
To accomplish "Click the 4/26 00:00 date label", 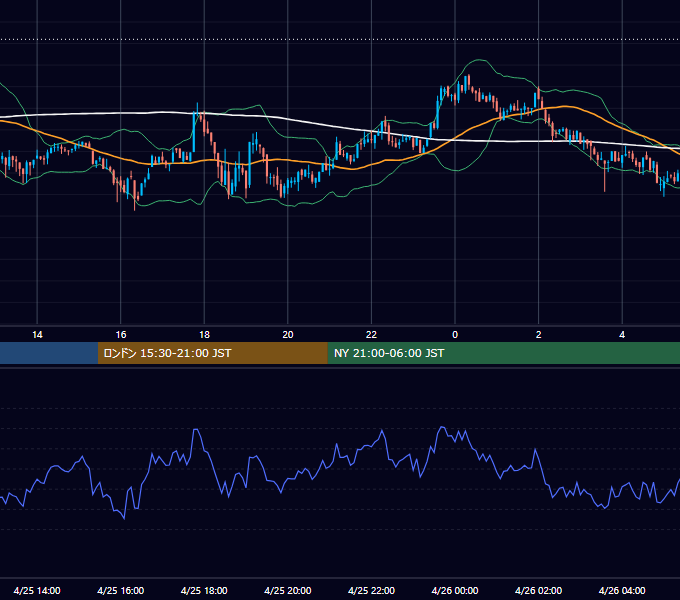I will coord(455,590).
